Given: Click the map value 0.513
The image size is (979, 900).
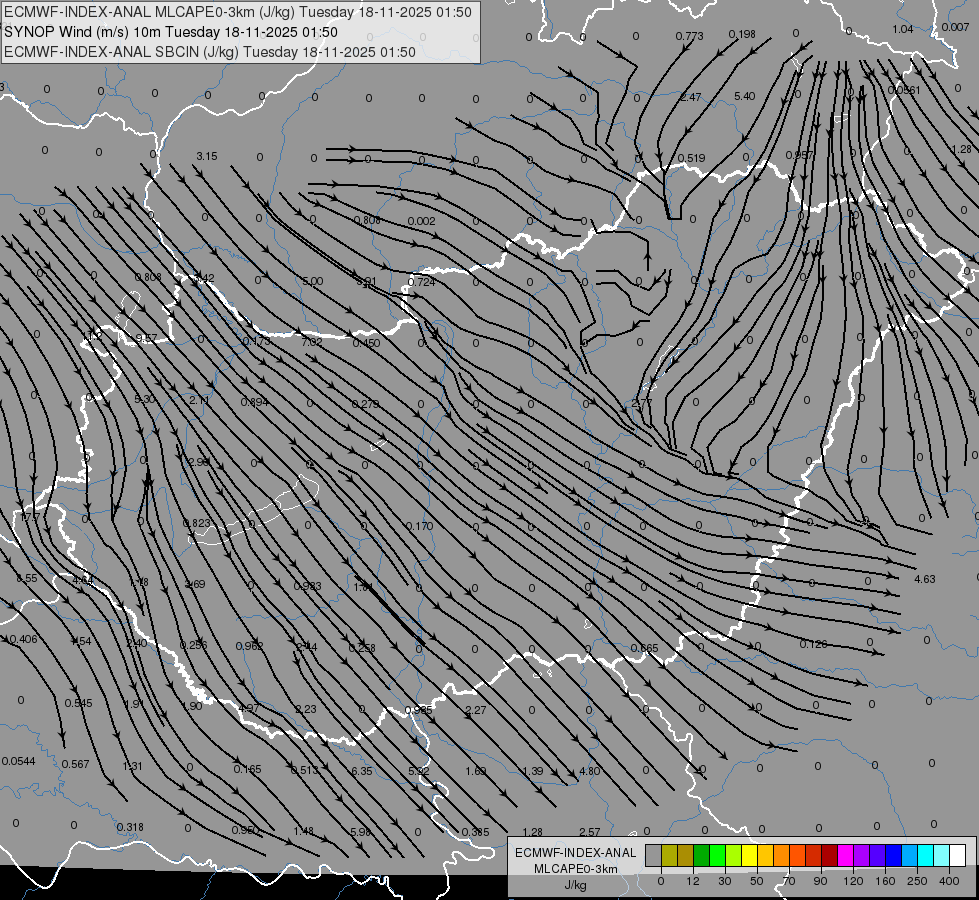Looking at the screenshot, I should tap(305, 770).
